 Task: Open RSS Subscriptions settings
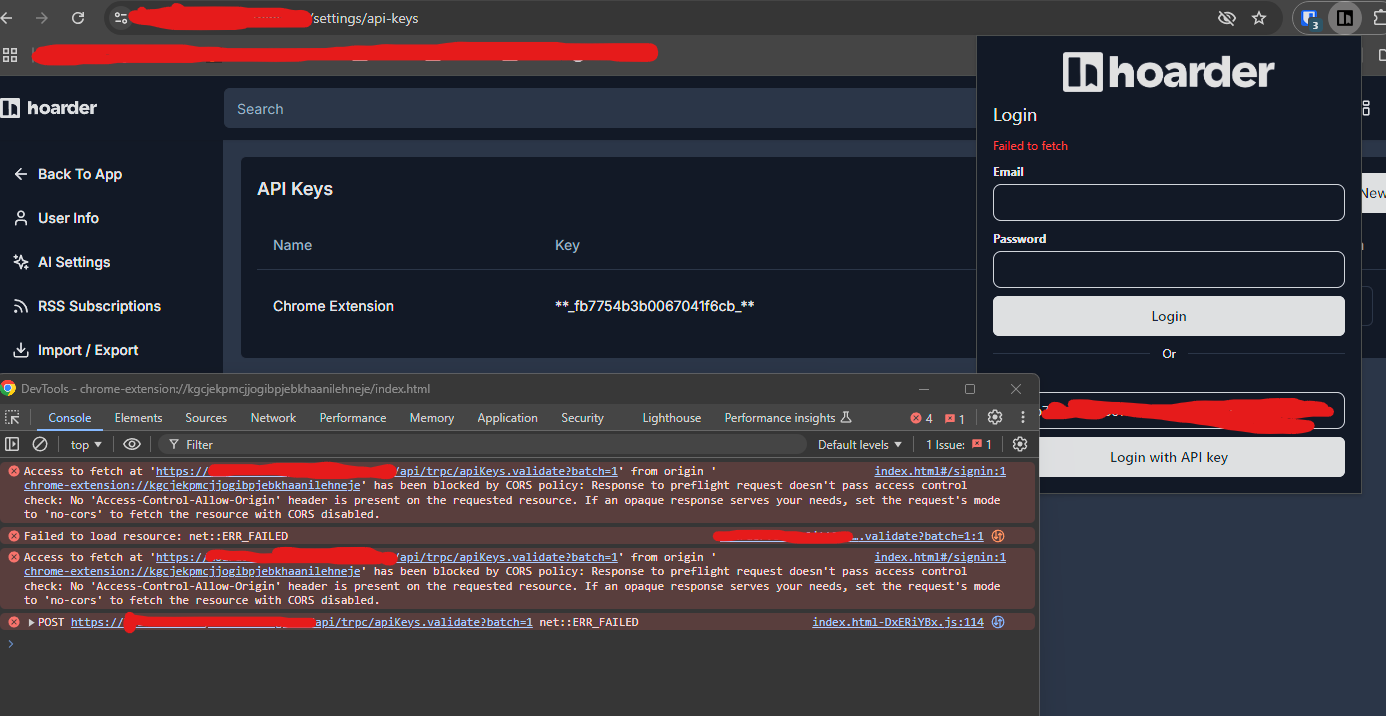click(87, 306)
